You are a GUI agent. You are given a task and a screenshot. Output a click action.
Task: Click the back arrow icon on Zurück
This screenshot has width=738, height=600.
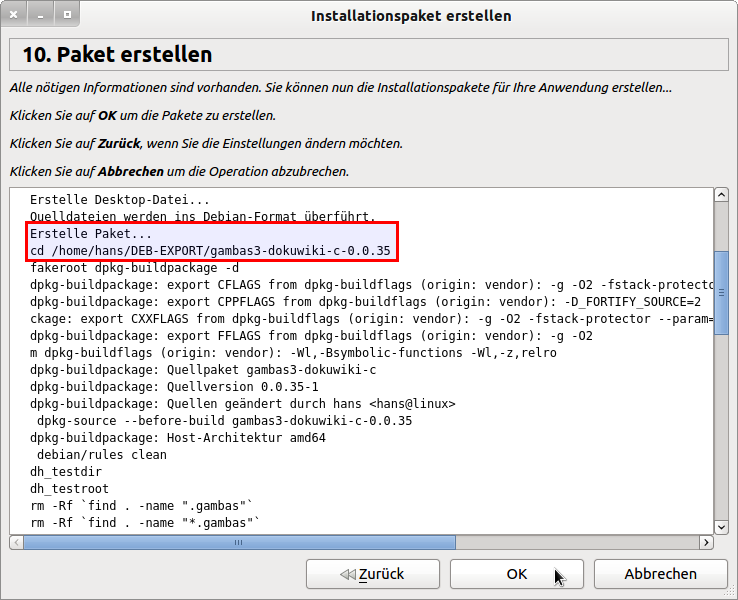click(x=347, y=574)
